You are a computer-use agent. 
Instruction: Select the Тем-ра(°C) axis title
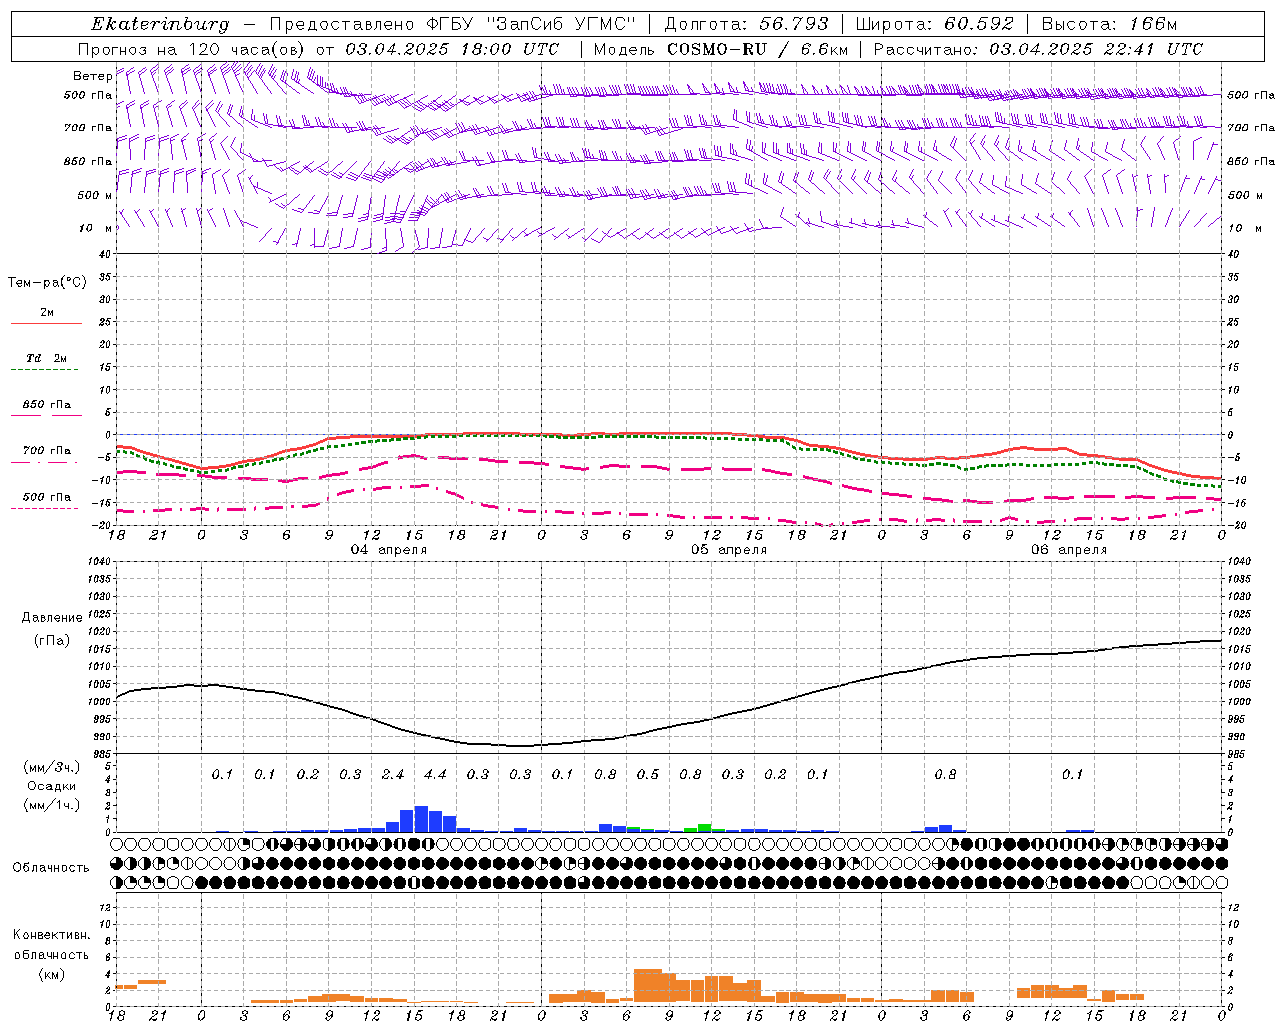pos(47,283)
